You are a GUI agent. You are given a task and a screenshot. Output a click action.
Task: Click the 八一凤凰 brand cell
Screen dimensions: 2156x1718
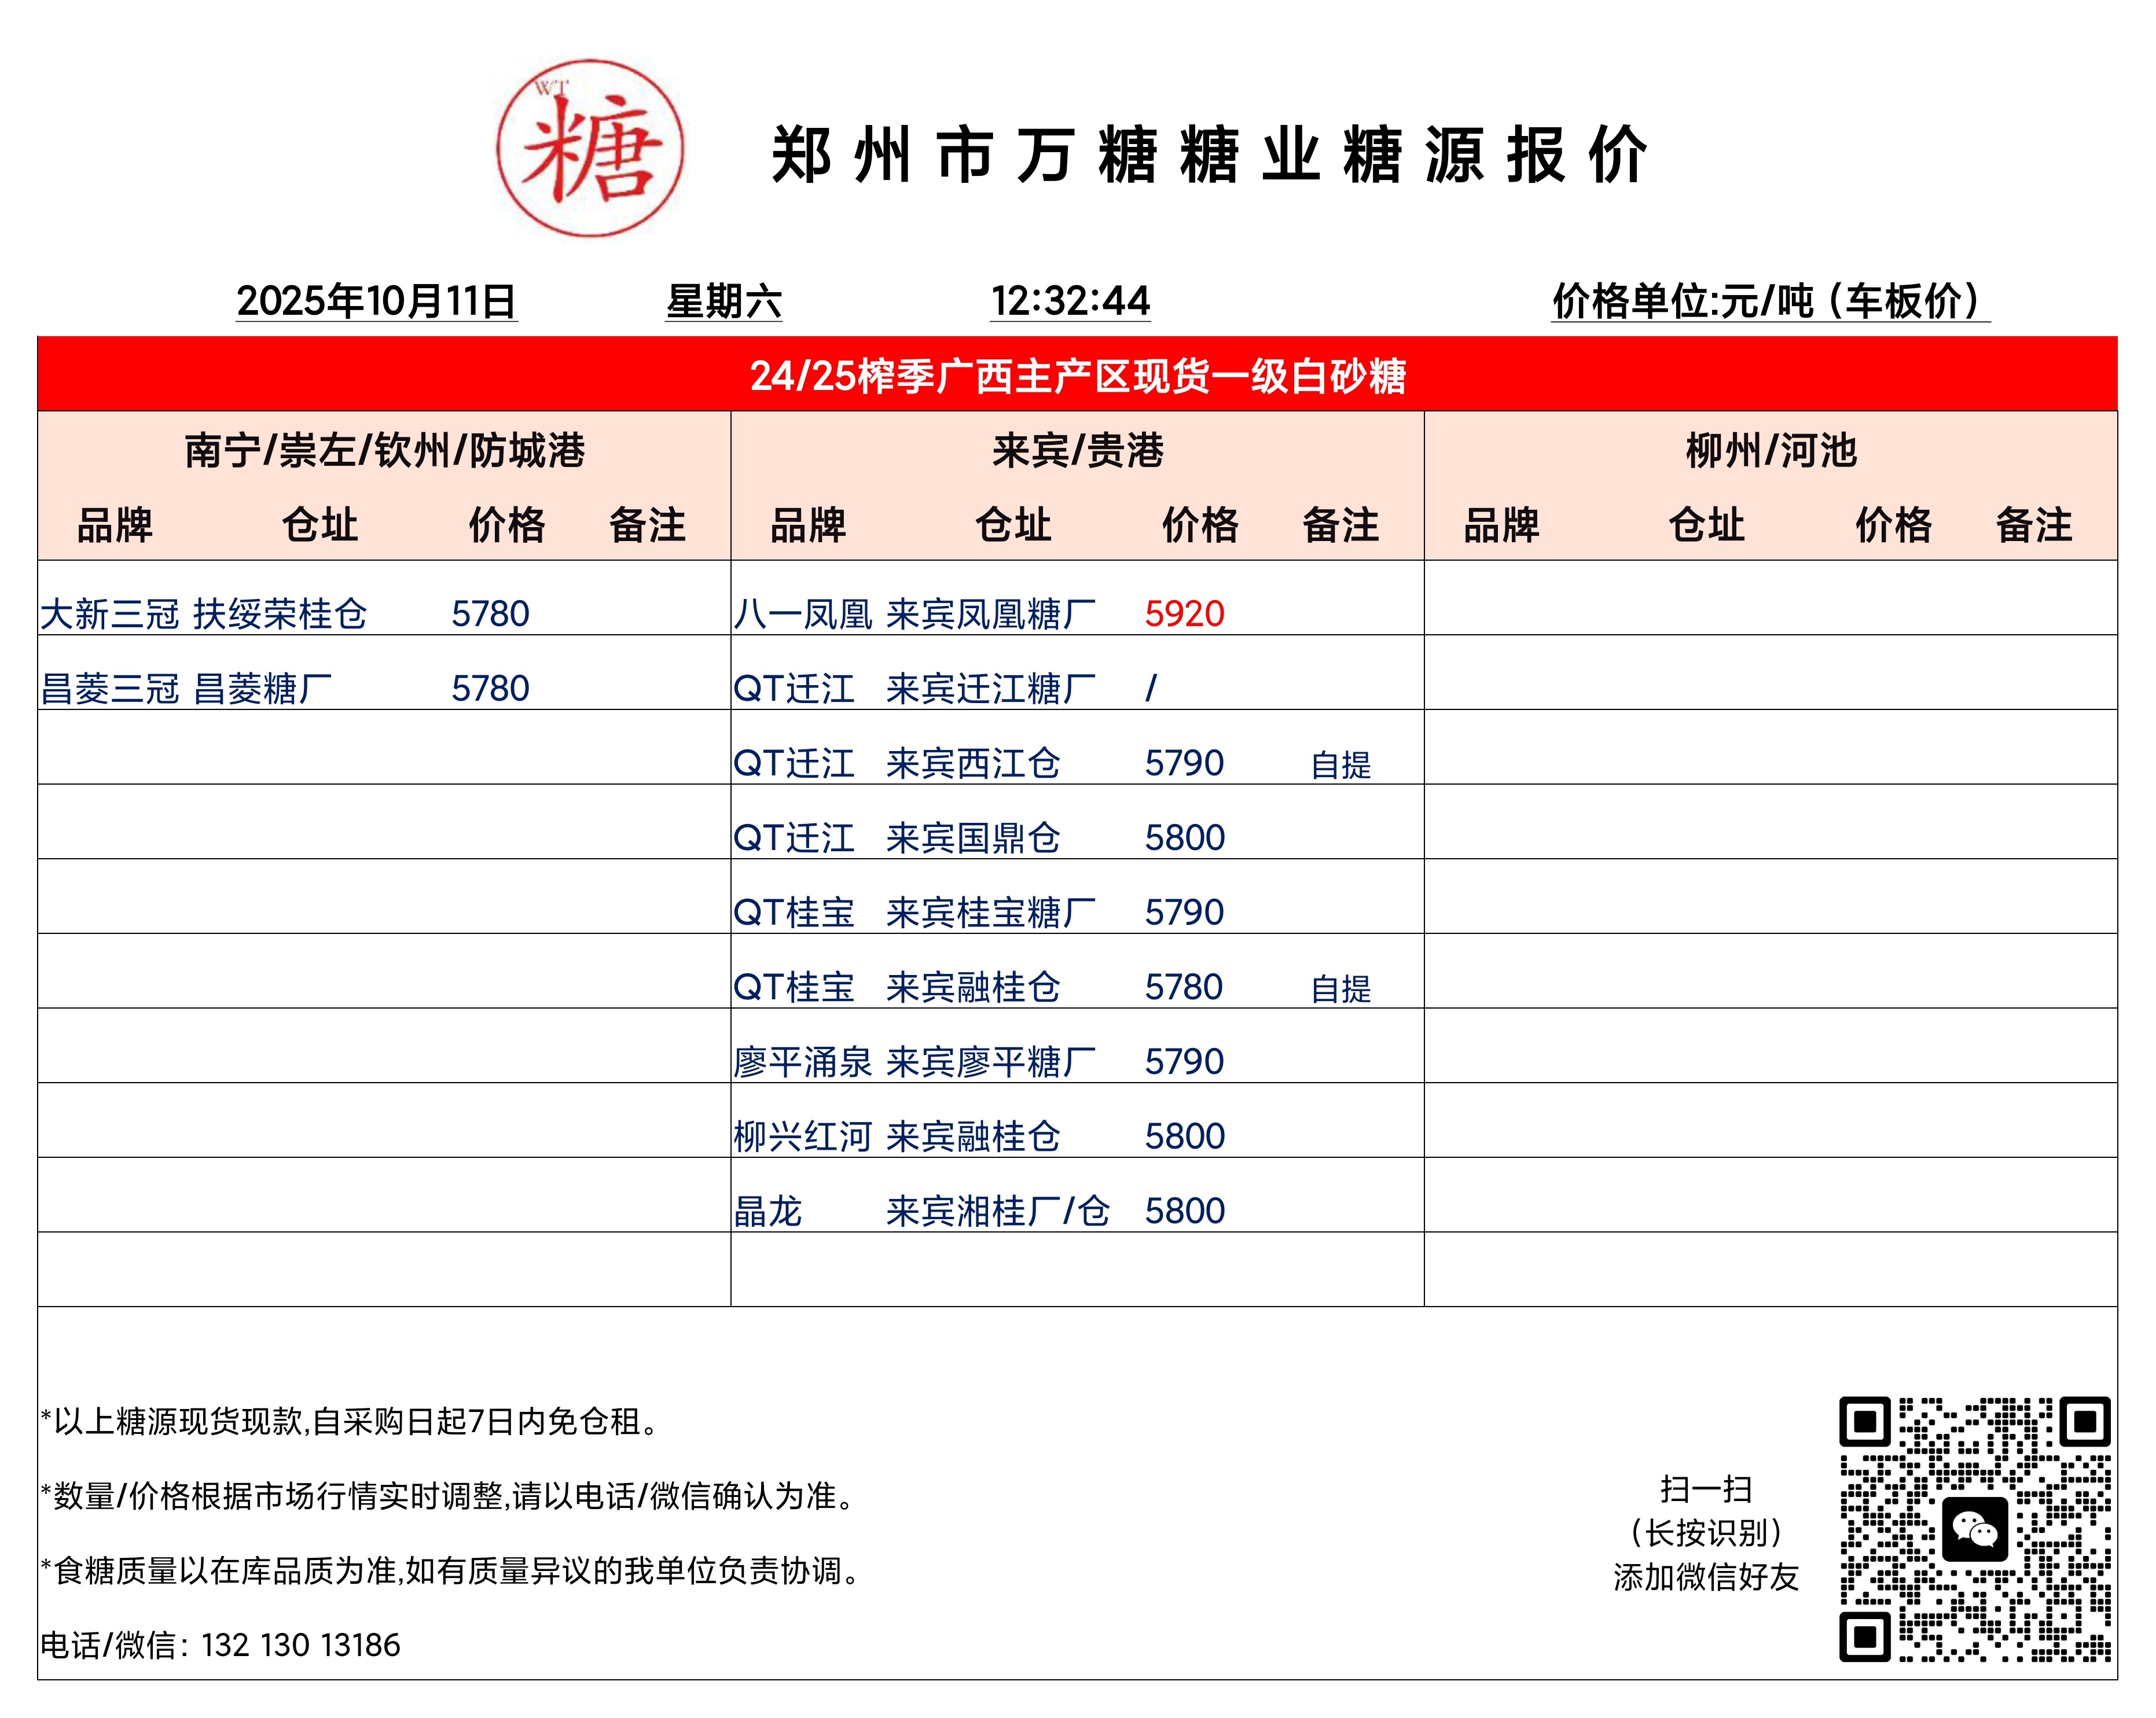point(803,614)
